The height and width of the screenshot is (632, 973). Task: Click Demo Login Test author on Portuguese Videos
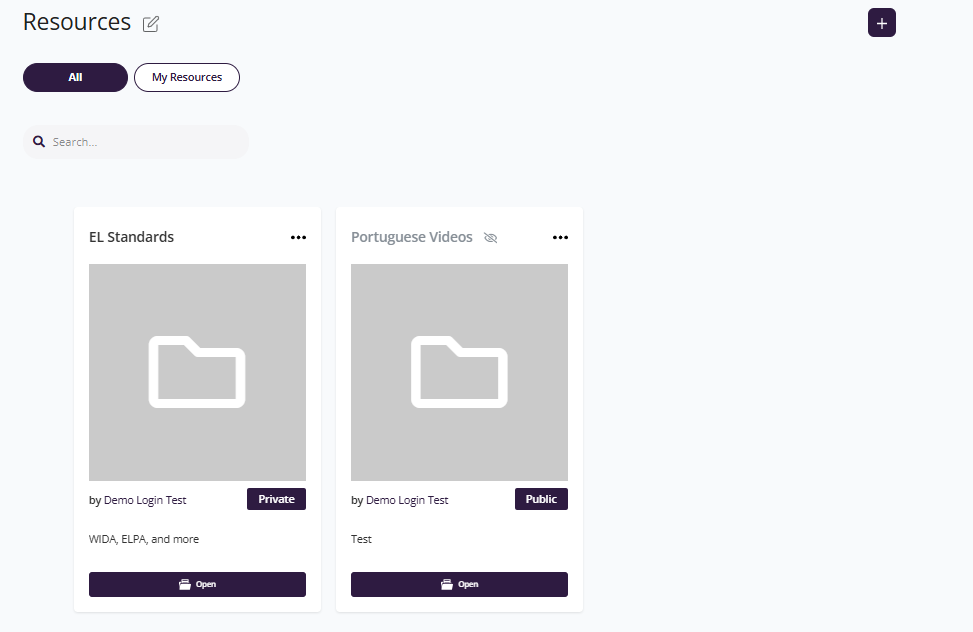[x=407, y=500]
